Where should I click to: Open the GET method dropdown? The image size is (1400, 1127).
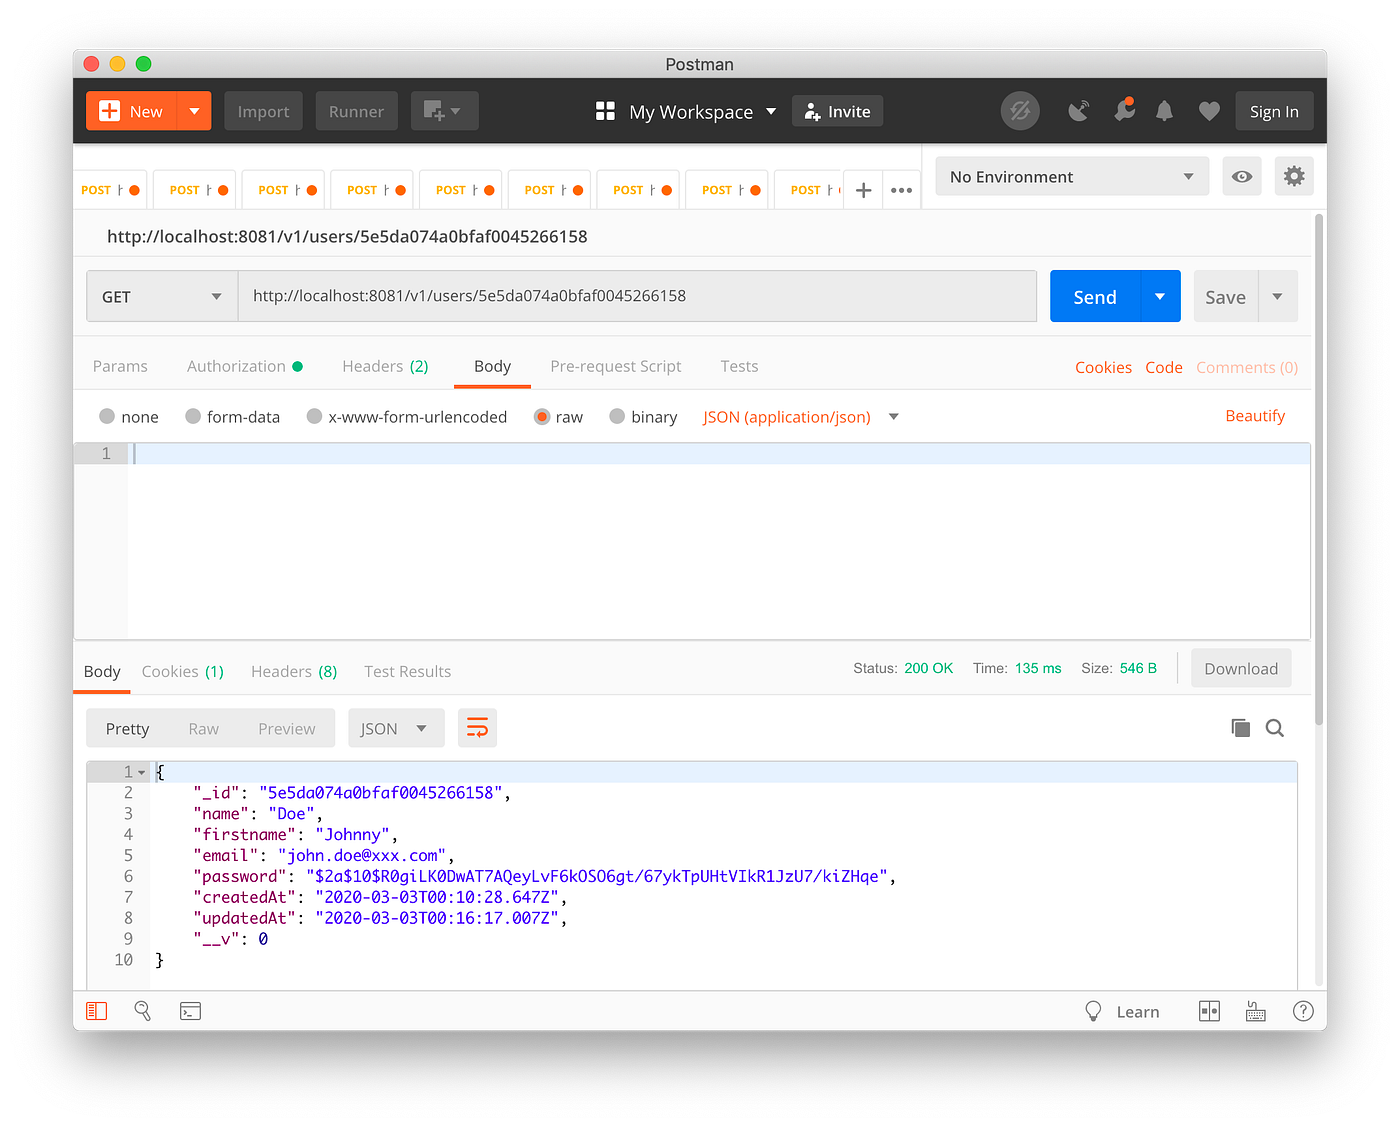[161, 296]
